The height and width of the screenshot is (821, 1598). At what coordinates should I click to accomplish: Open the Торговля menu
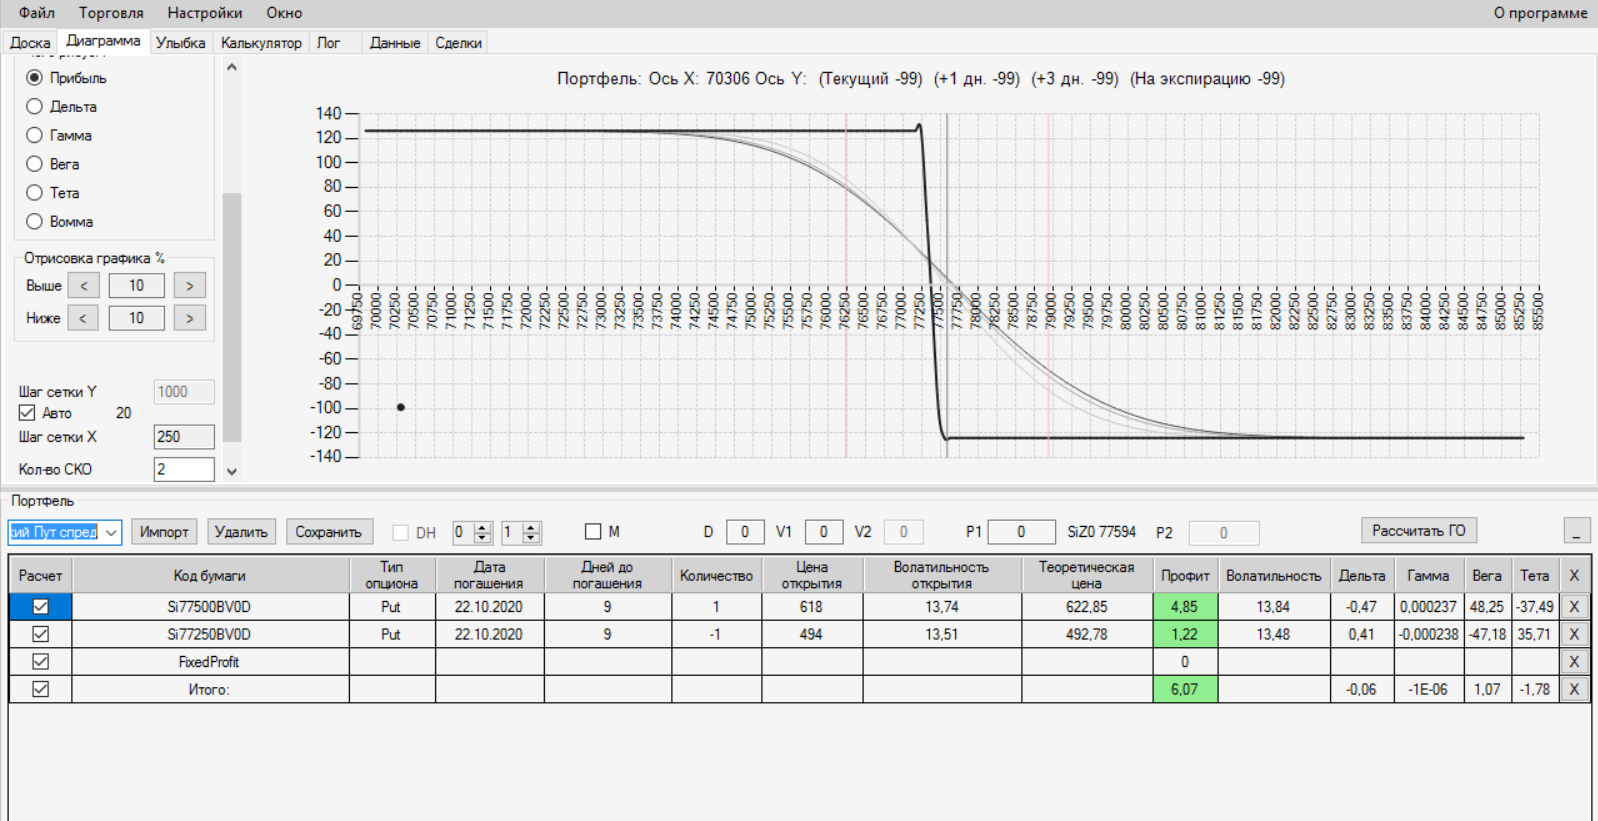pyautogui.click(x=111, y=13)
